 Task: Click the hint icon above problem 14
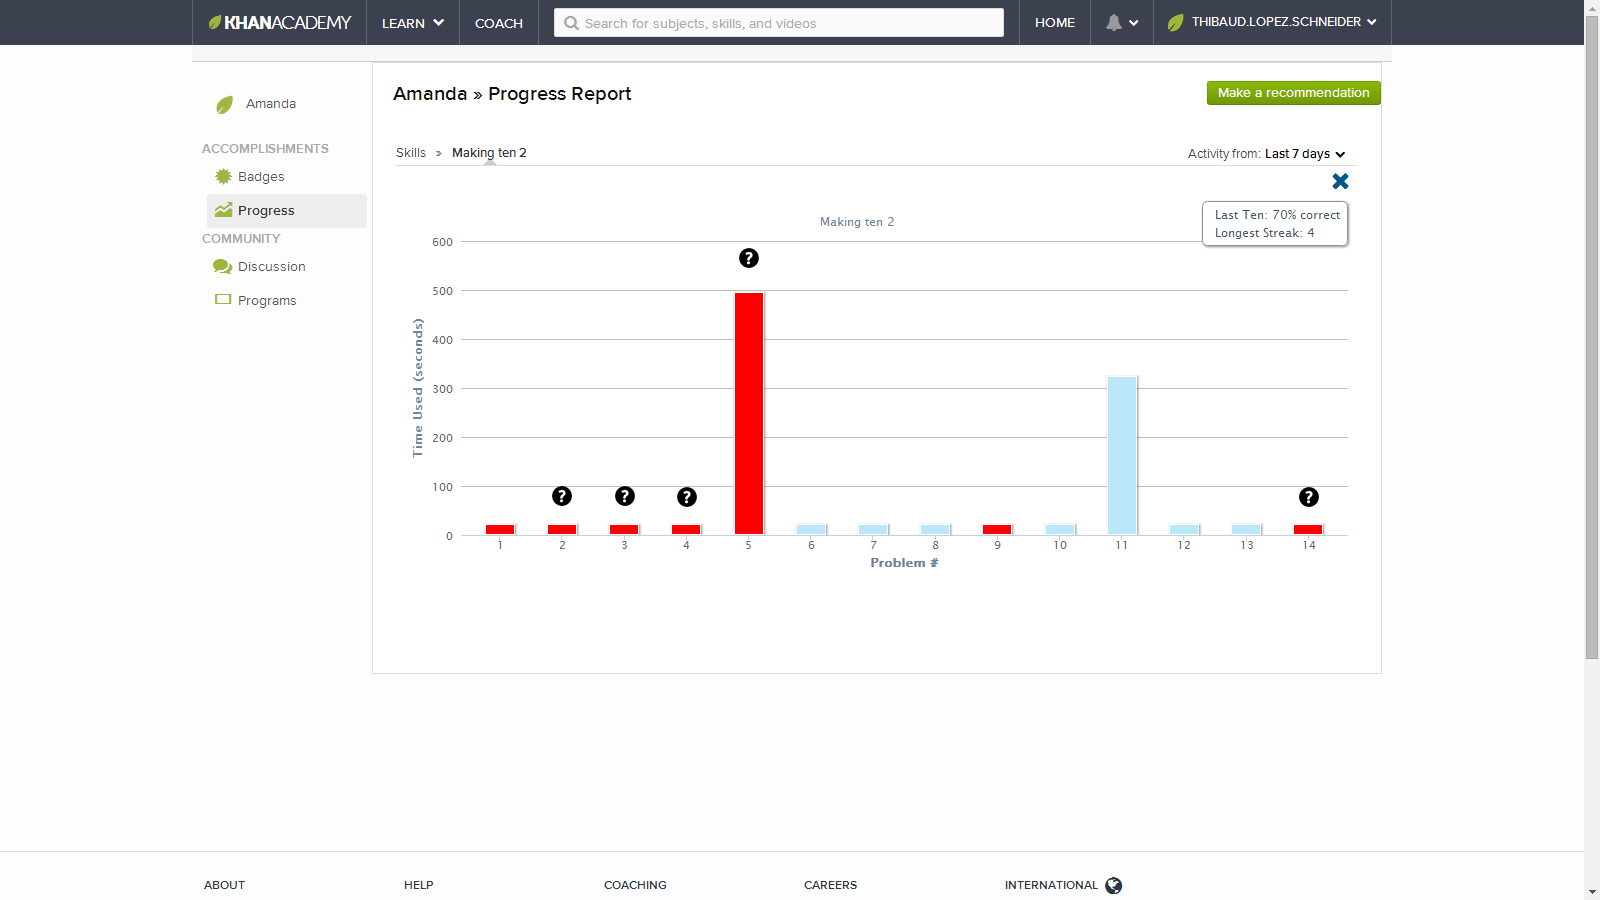[1308, 497]
